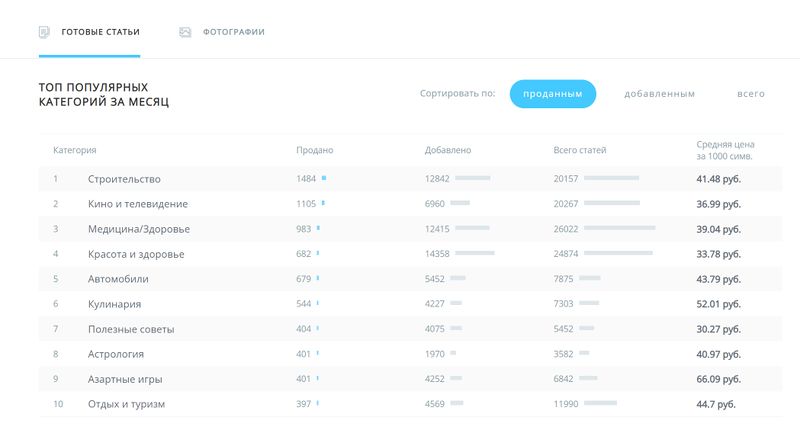The height and width of the screenshot is (430, 800).
Task: Click price 43.79 руб. for Автомобили
Action: [718, 279]
